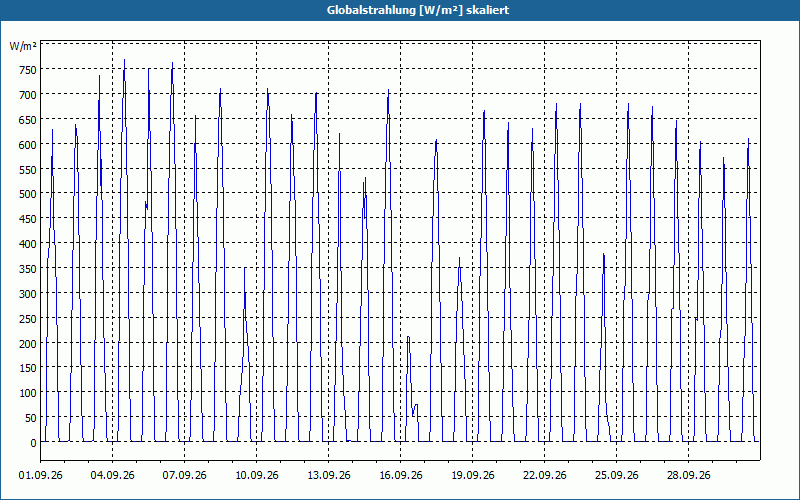
Task: Pick the 13.09.26 date label
Action: (x=329, y=476)
